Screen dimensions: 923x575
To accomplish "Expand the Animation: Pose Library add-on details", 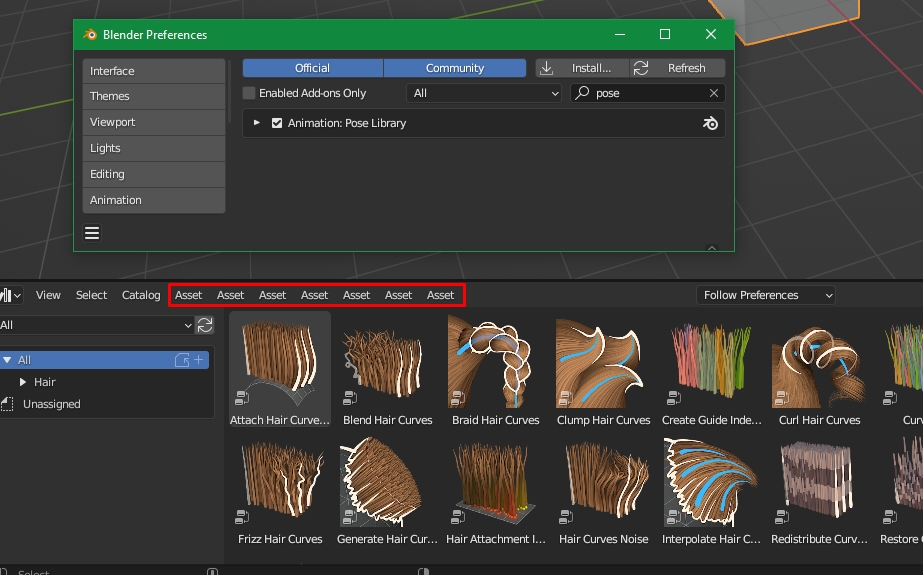I will pos(257,123).
